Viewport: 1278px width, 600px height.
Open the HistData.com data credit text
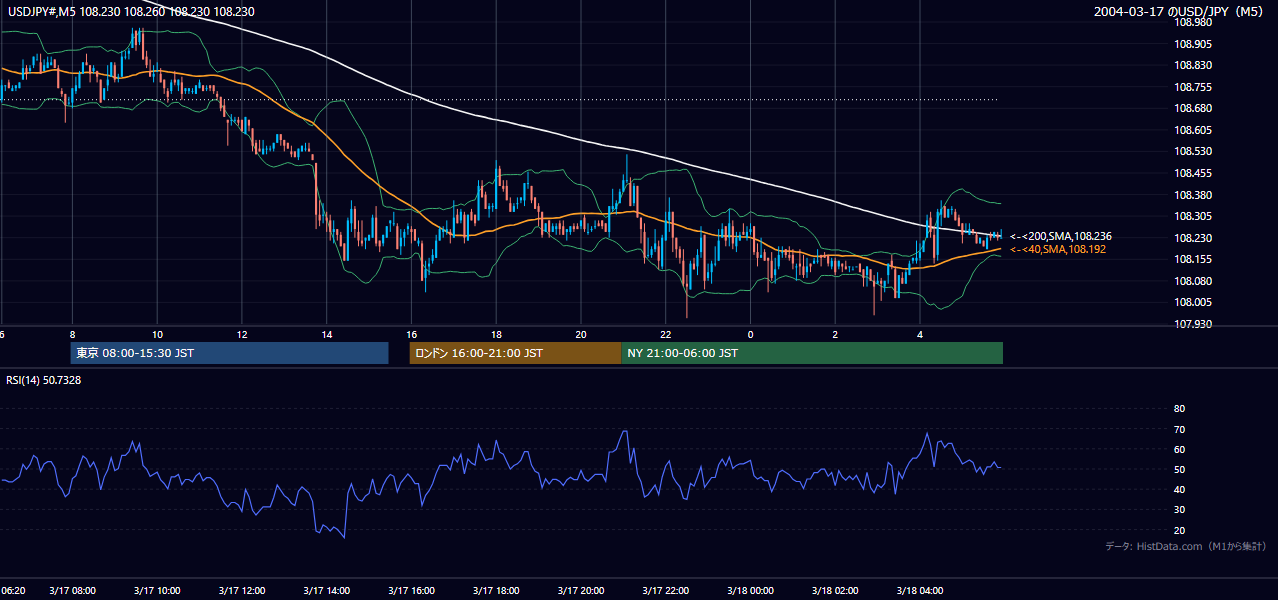pos(1186,546)
